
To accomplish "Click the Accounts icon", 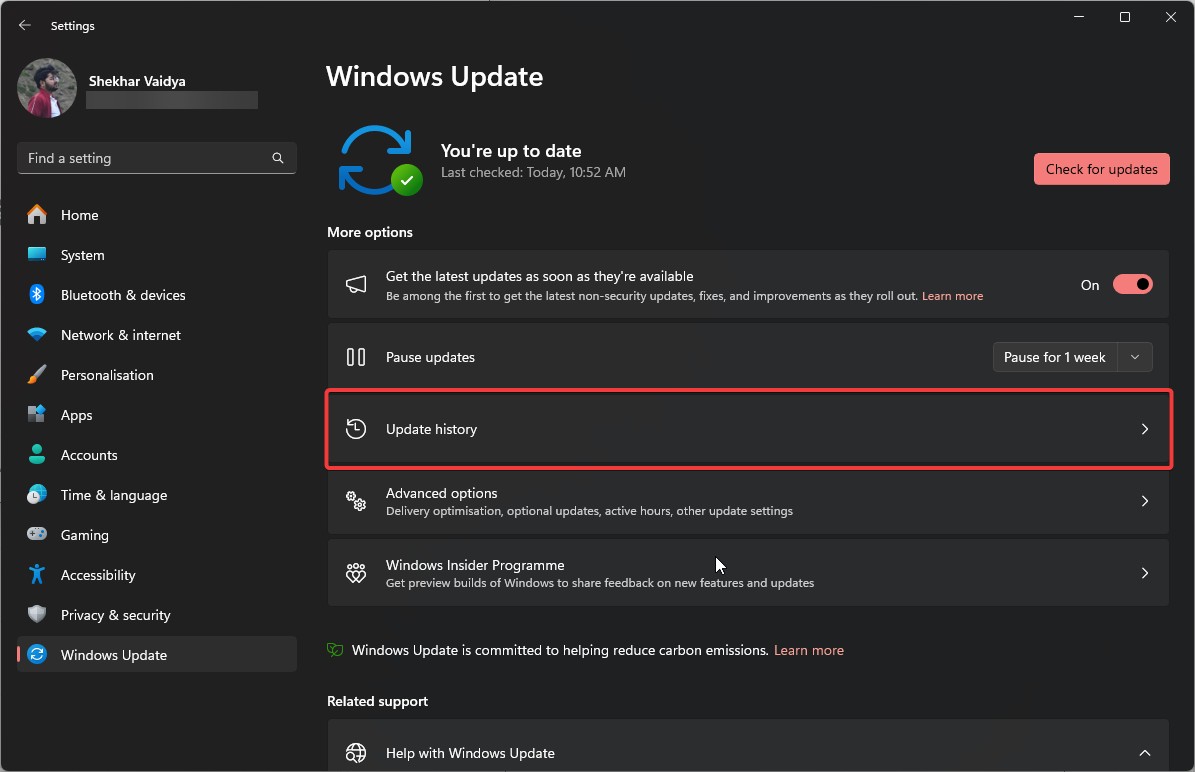I will (x=36, y=455).
